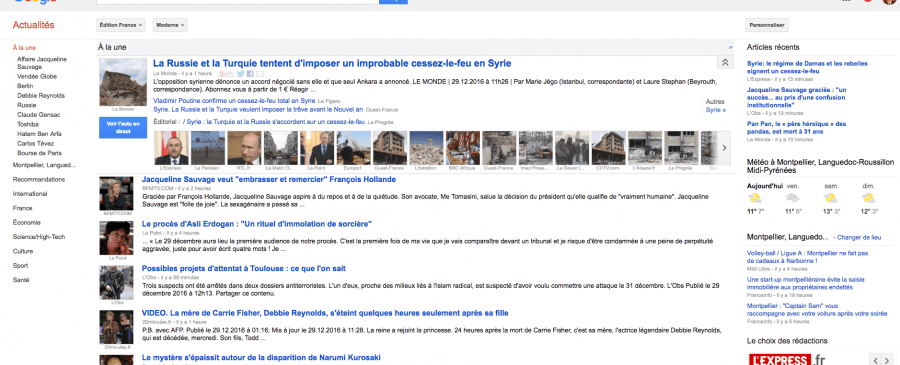Select Montpellier, Langued... sidebar section
Screen dimensions: 900x365
coord(44,165)
